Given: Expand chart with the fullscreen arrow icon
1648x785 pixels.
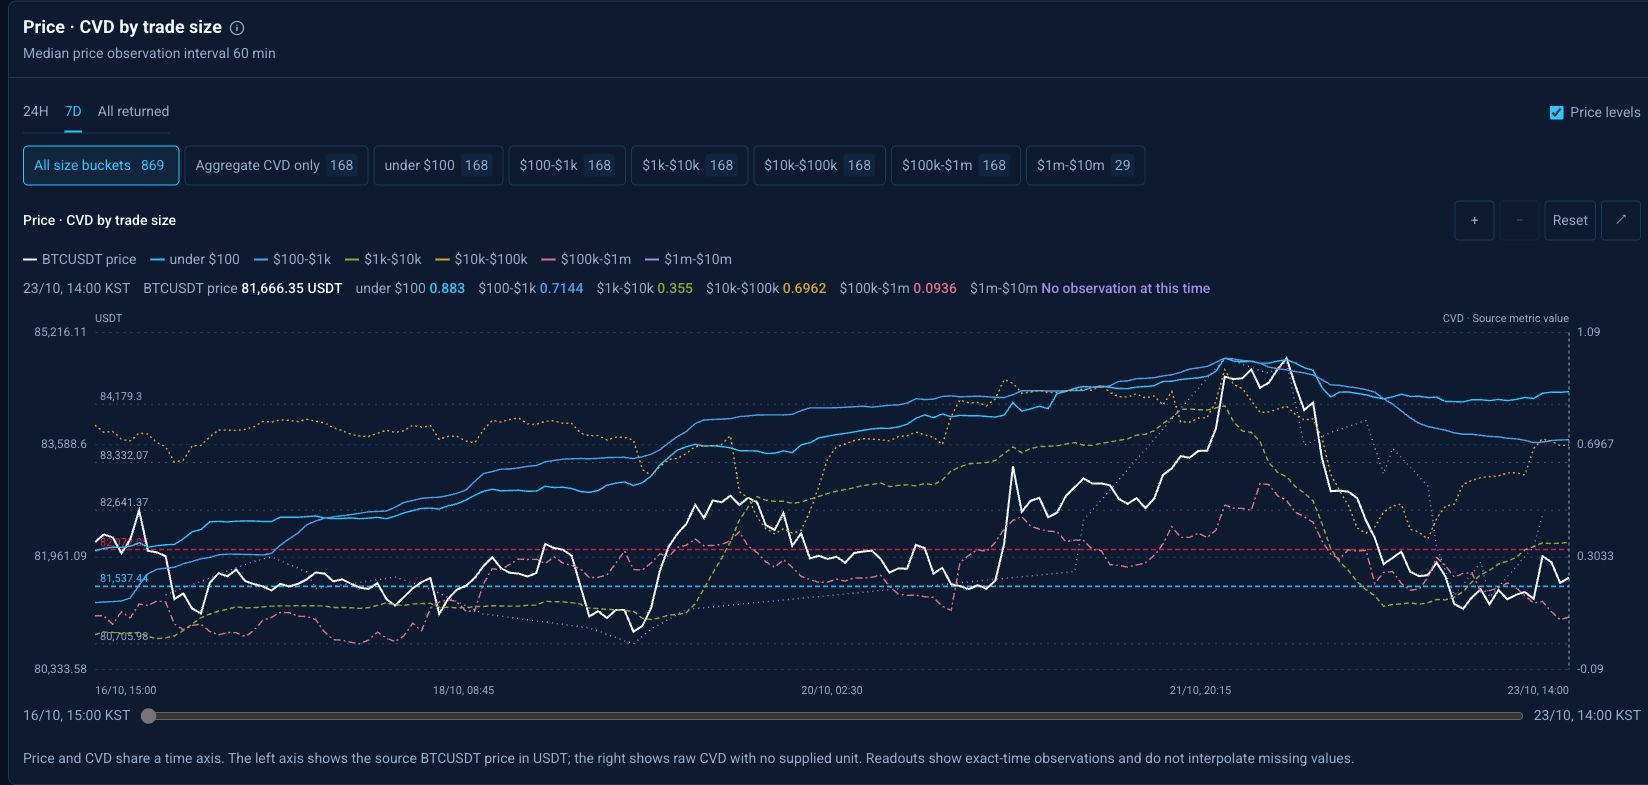Looking at the screenshot, I should [1621, 220].
